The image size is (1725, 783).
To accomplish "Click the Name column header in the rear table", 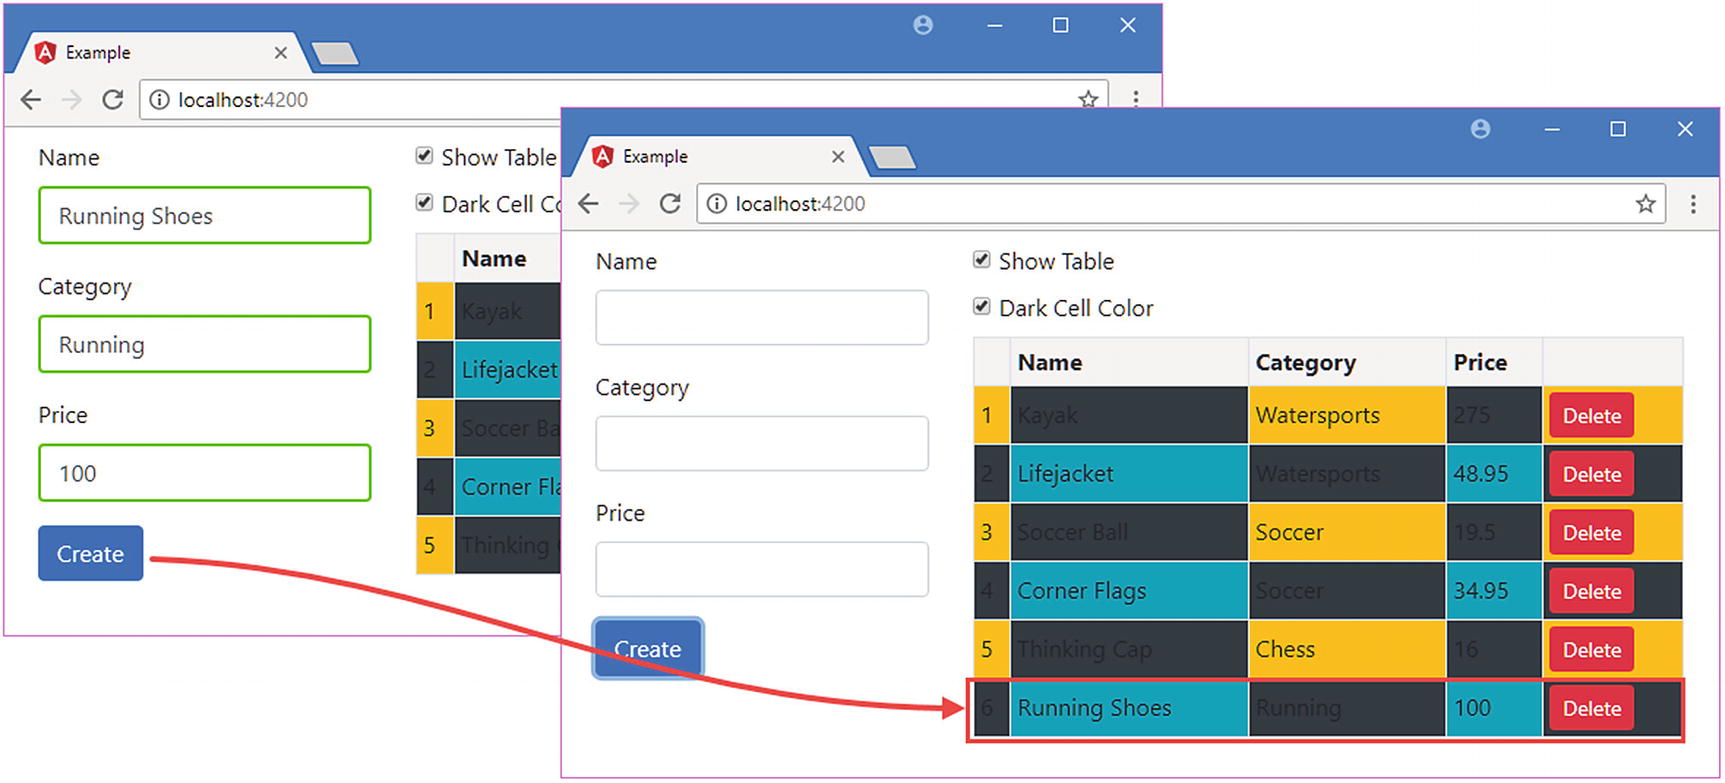I will (507, 259).
